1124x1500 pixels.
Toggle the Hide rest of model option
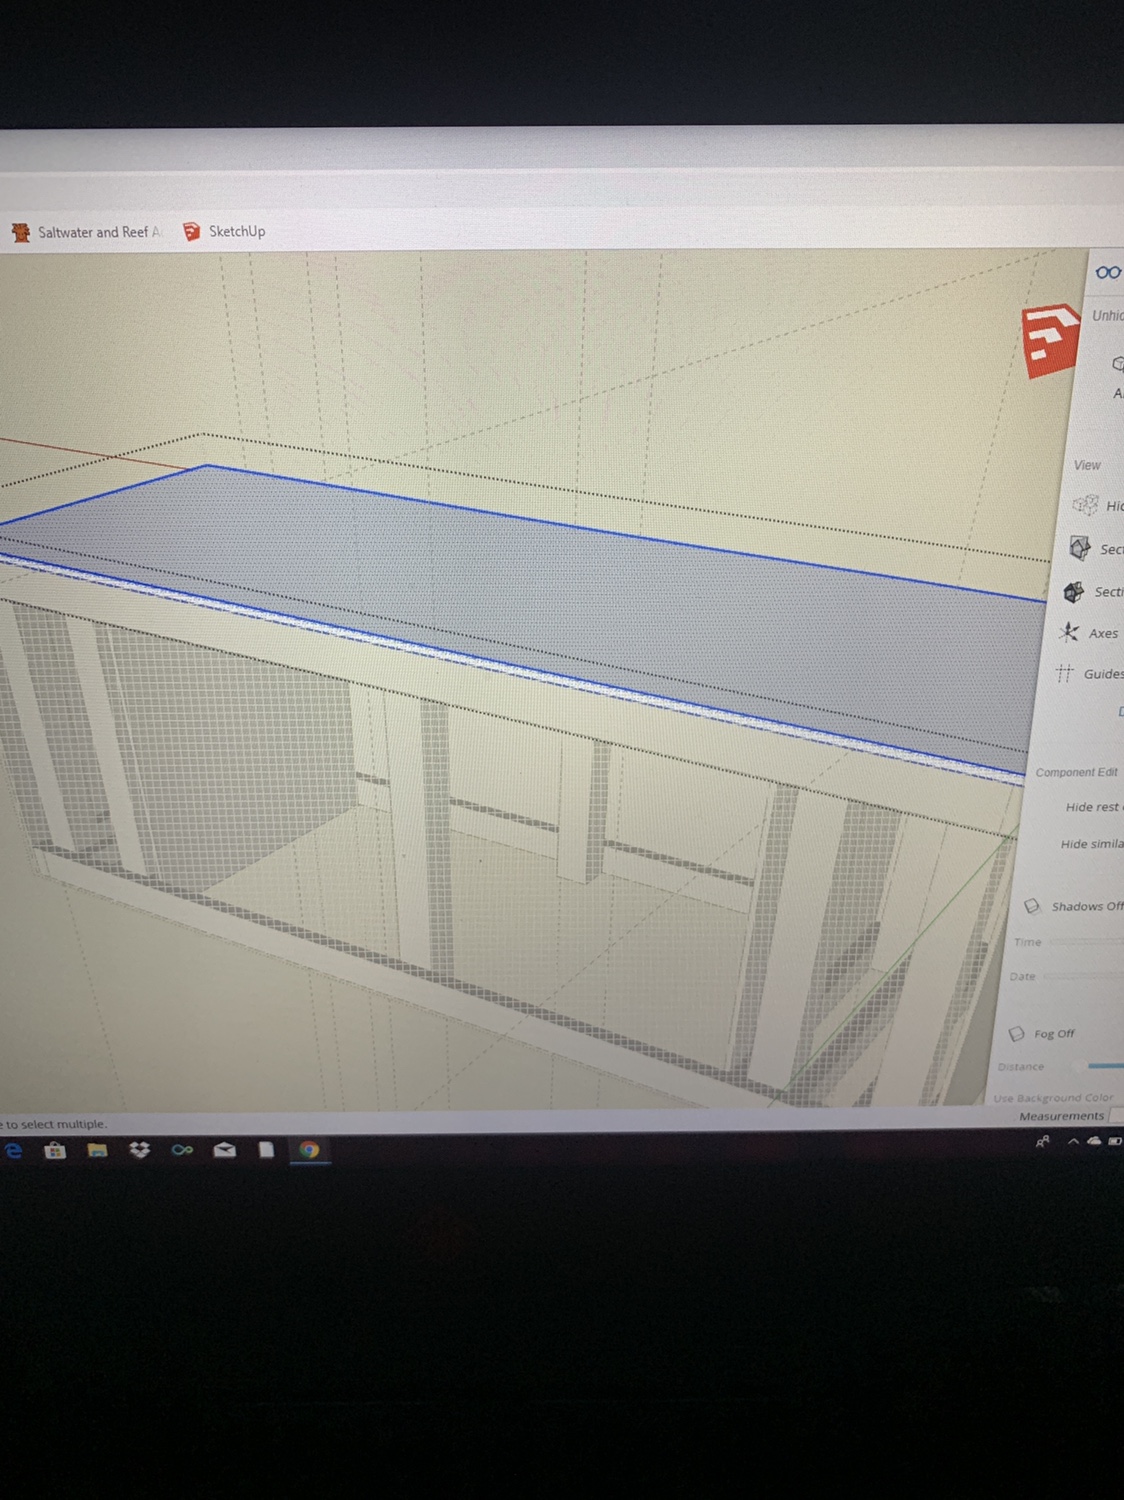point(1094,807)
